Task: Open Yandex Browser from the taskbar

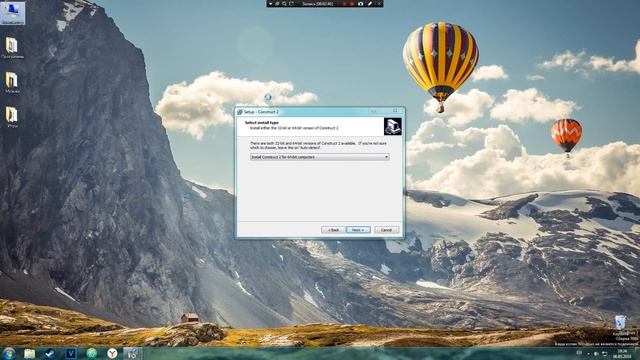Action: click(x=112, y=353)
